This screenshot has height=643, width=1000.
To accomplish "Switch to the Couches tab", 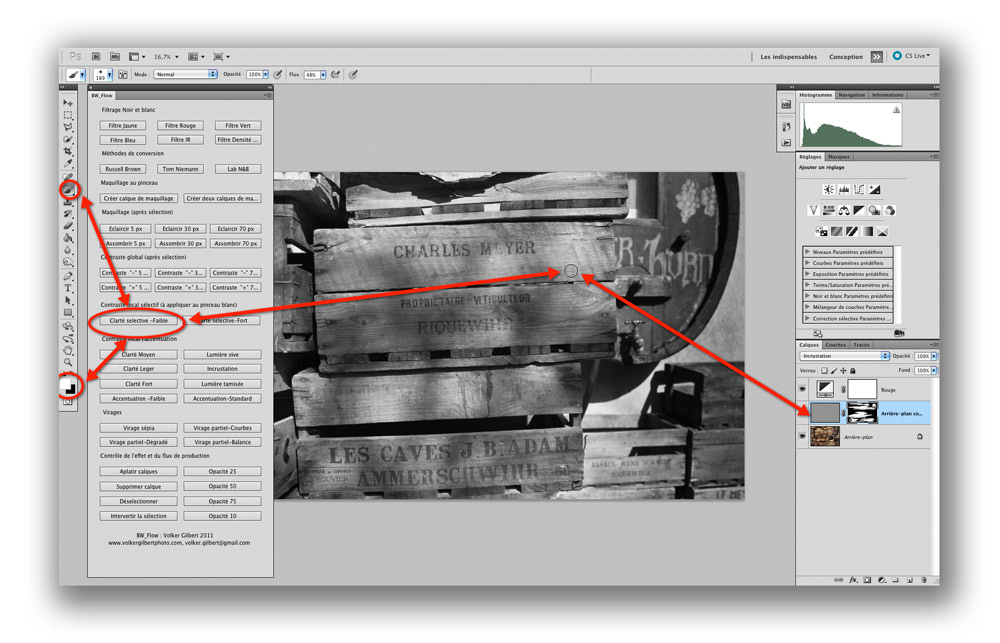I will click(835, 345).
